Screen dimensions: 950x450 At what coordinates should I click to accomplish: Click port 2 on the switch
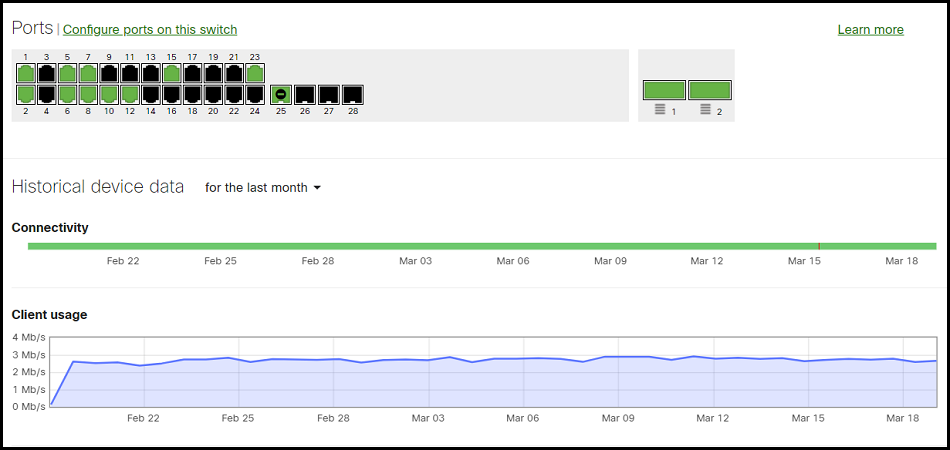tap(26, 94)
